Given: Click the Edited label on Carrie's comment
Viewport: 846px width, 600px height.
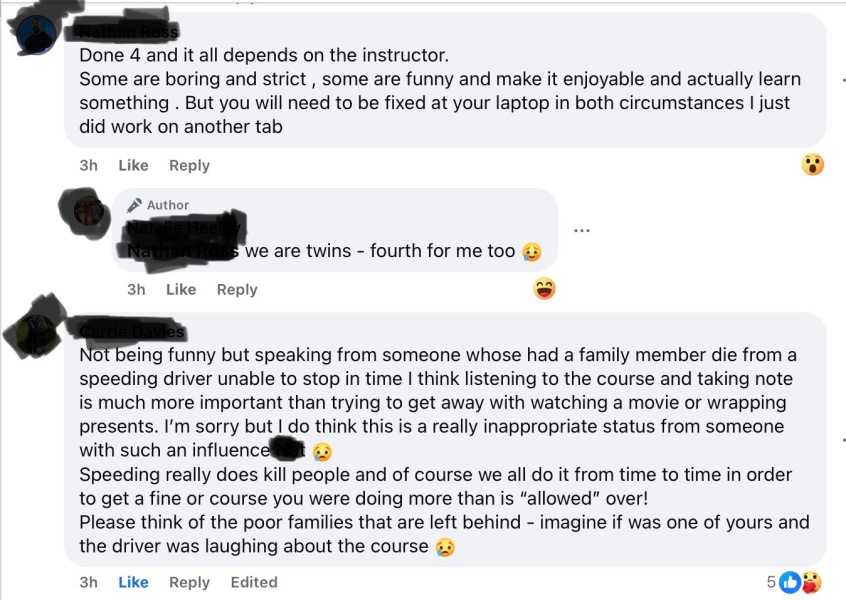Looking at the screenshot, I should coord(254,581).
